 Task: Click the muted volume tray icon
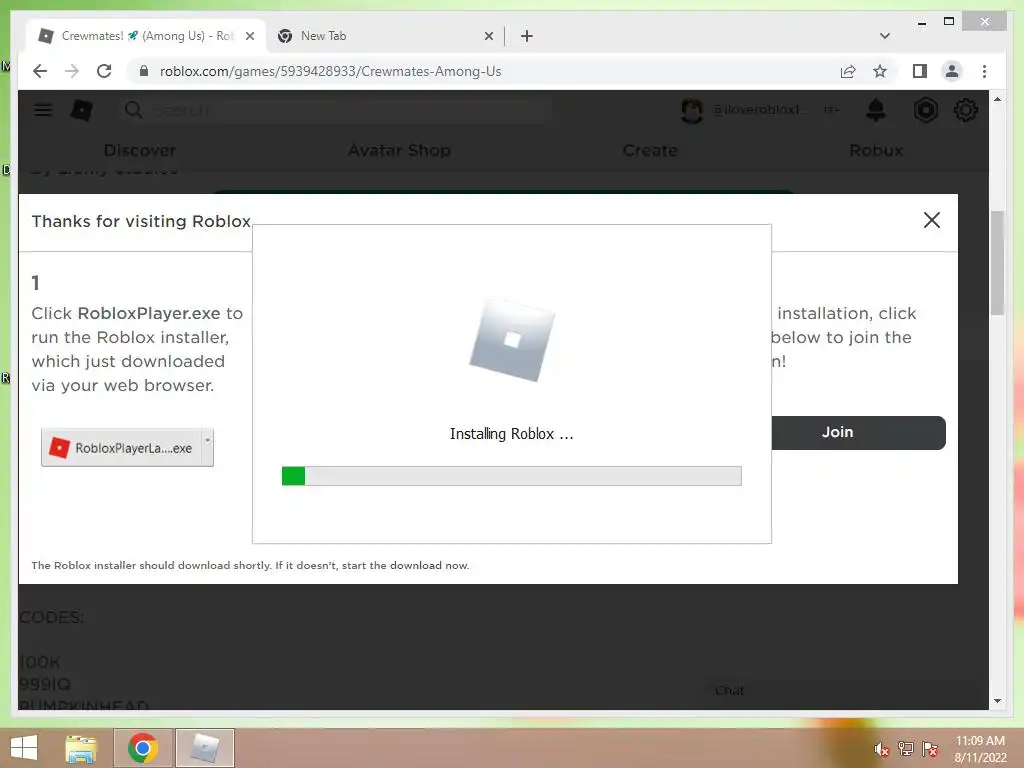881,749
